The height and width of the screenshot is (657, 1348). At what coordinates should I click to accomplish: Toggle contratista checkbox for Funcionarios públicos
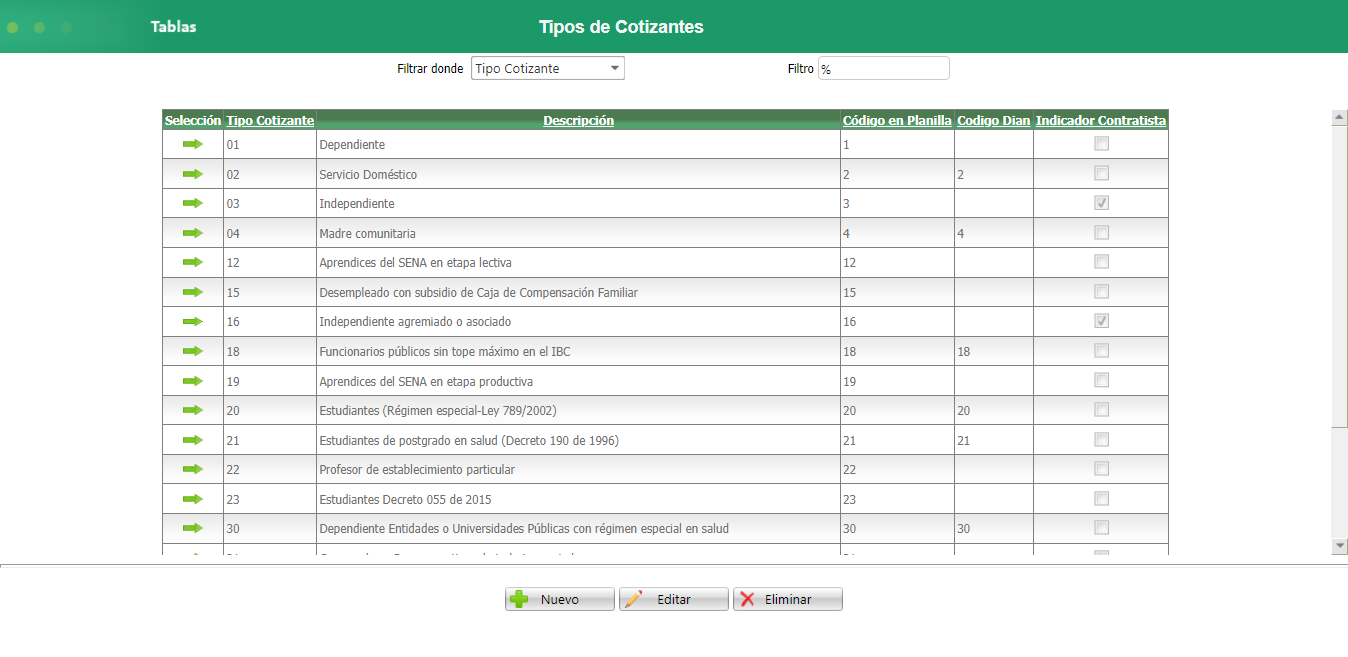(x=1101, y=350)
